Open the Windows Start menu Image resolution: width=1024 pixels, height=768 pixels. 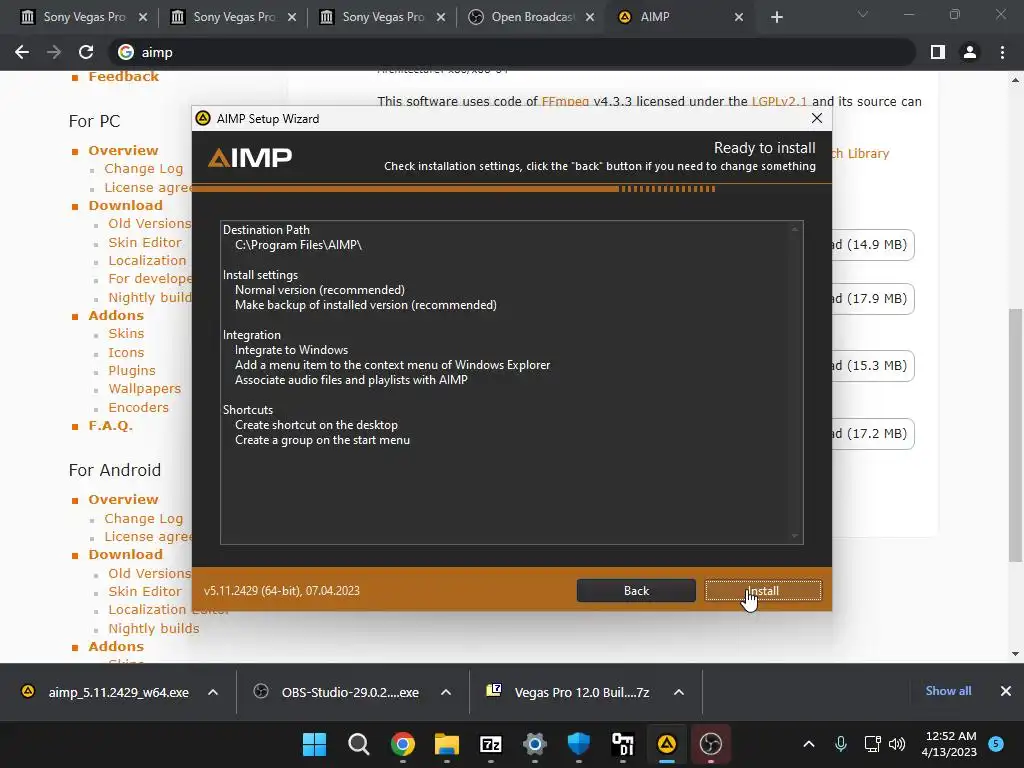[x=314, y=744]
